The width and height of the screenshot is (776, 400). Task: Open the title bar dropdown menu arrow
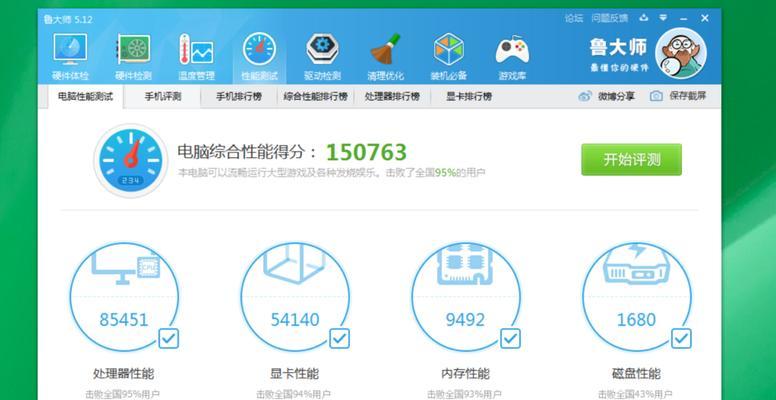pyautogui.click(x=663, y=18)
